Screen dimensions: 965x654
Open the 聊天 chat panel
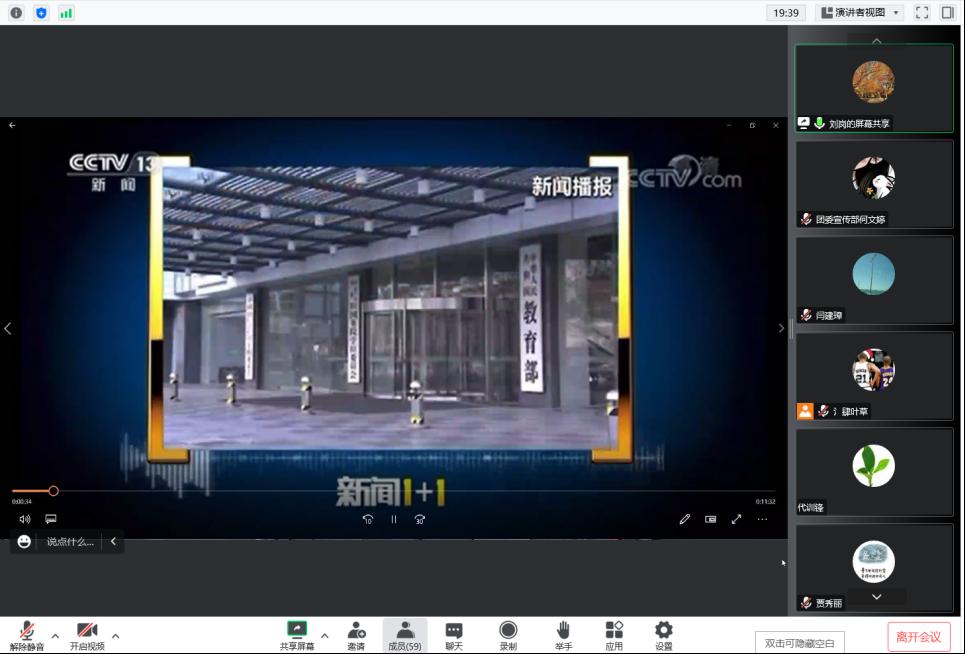[x=454, y=636]
